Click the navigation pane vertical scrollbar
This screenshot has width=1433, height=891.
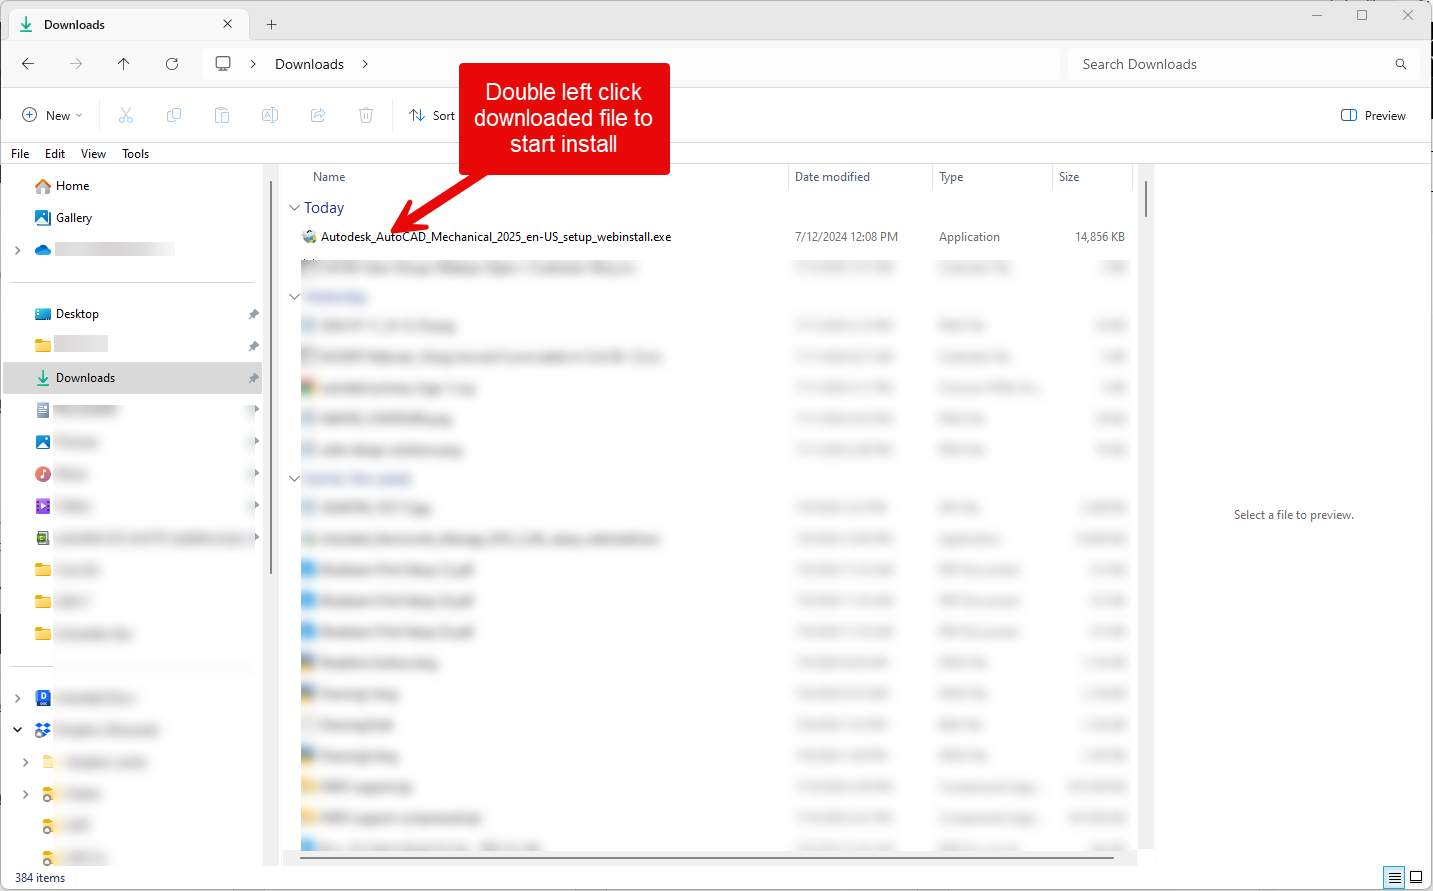(272, 377)
